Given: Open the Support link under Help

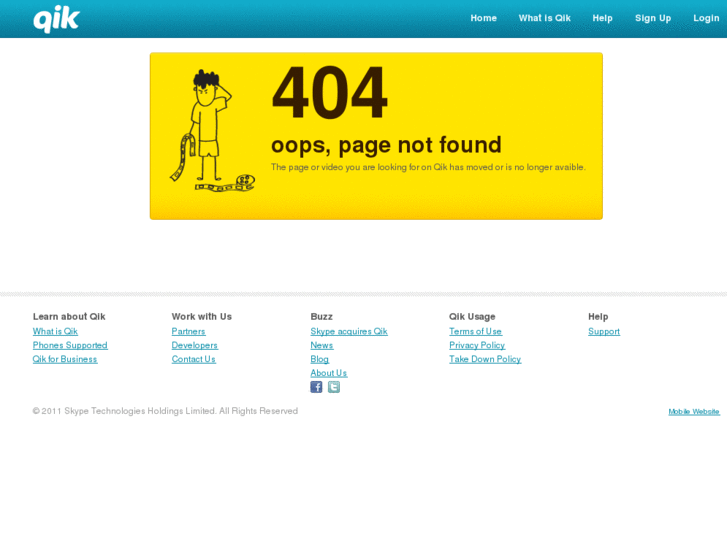Looking at the screenshot, I should click(x=604, y=331).
